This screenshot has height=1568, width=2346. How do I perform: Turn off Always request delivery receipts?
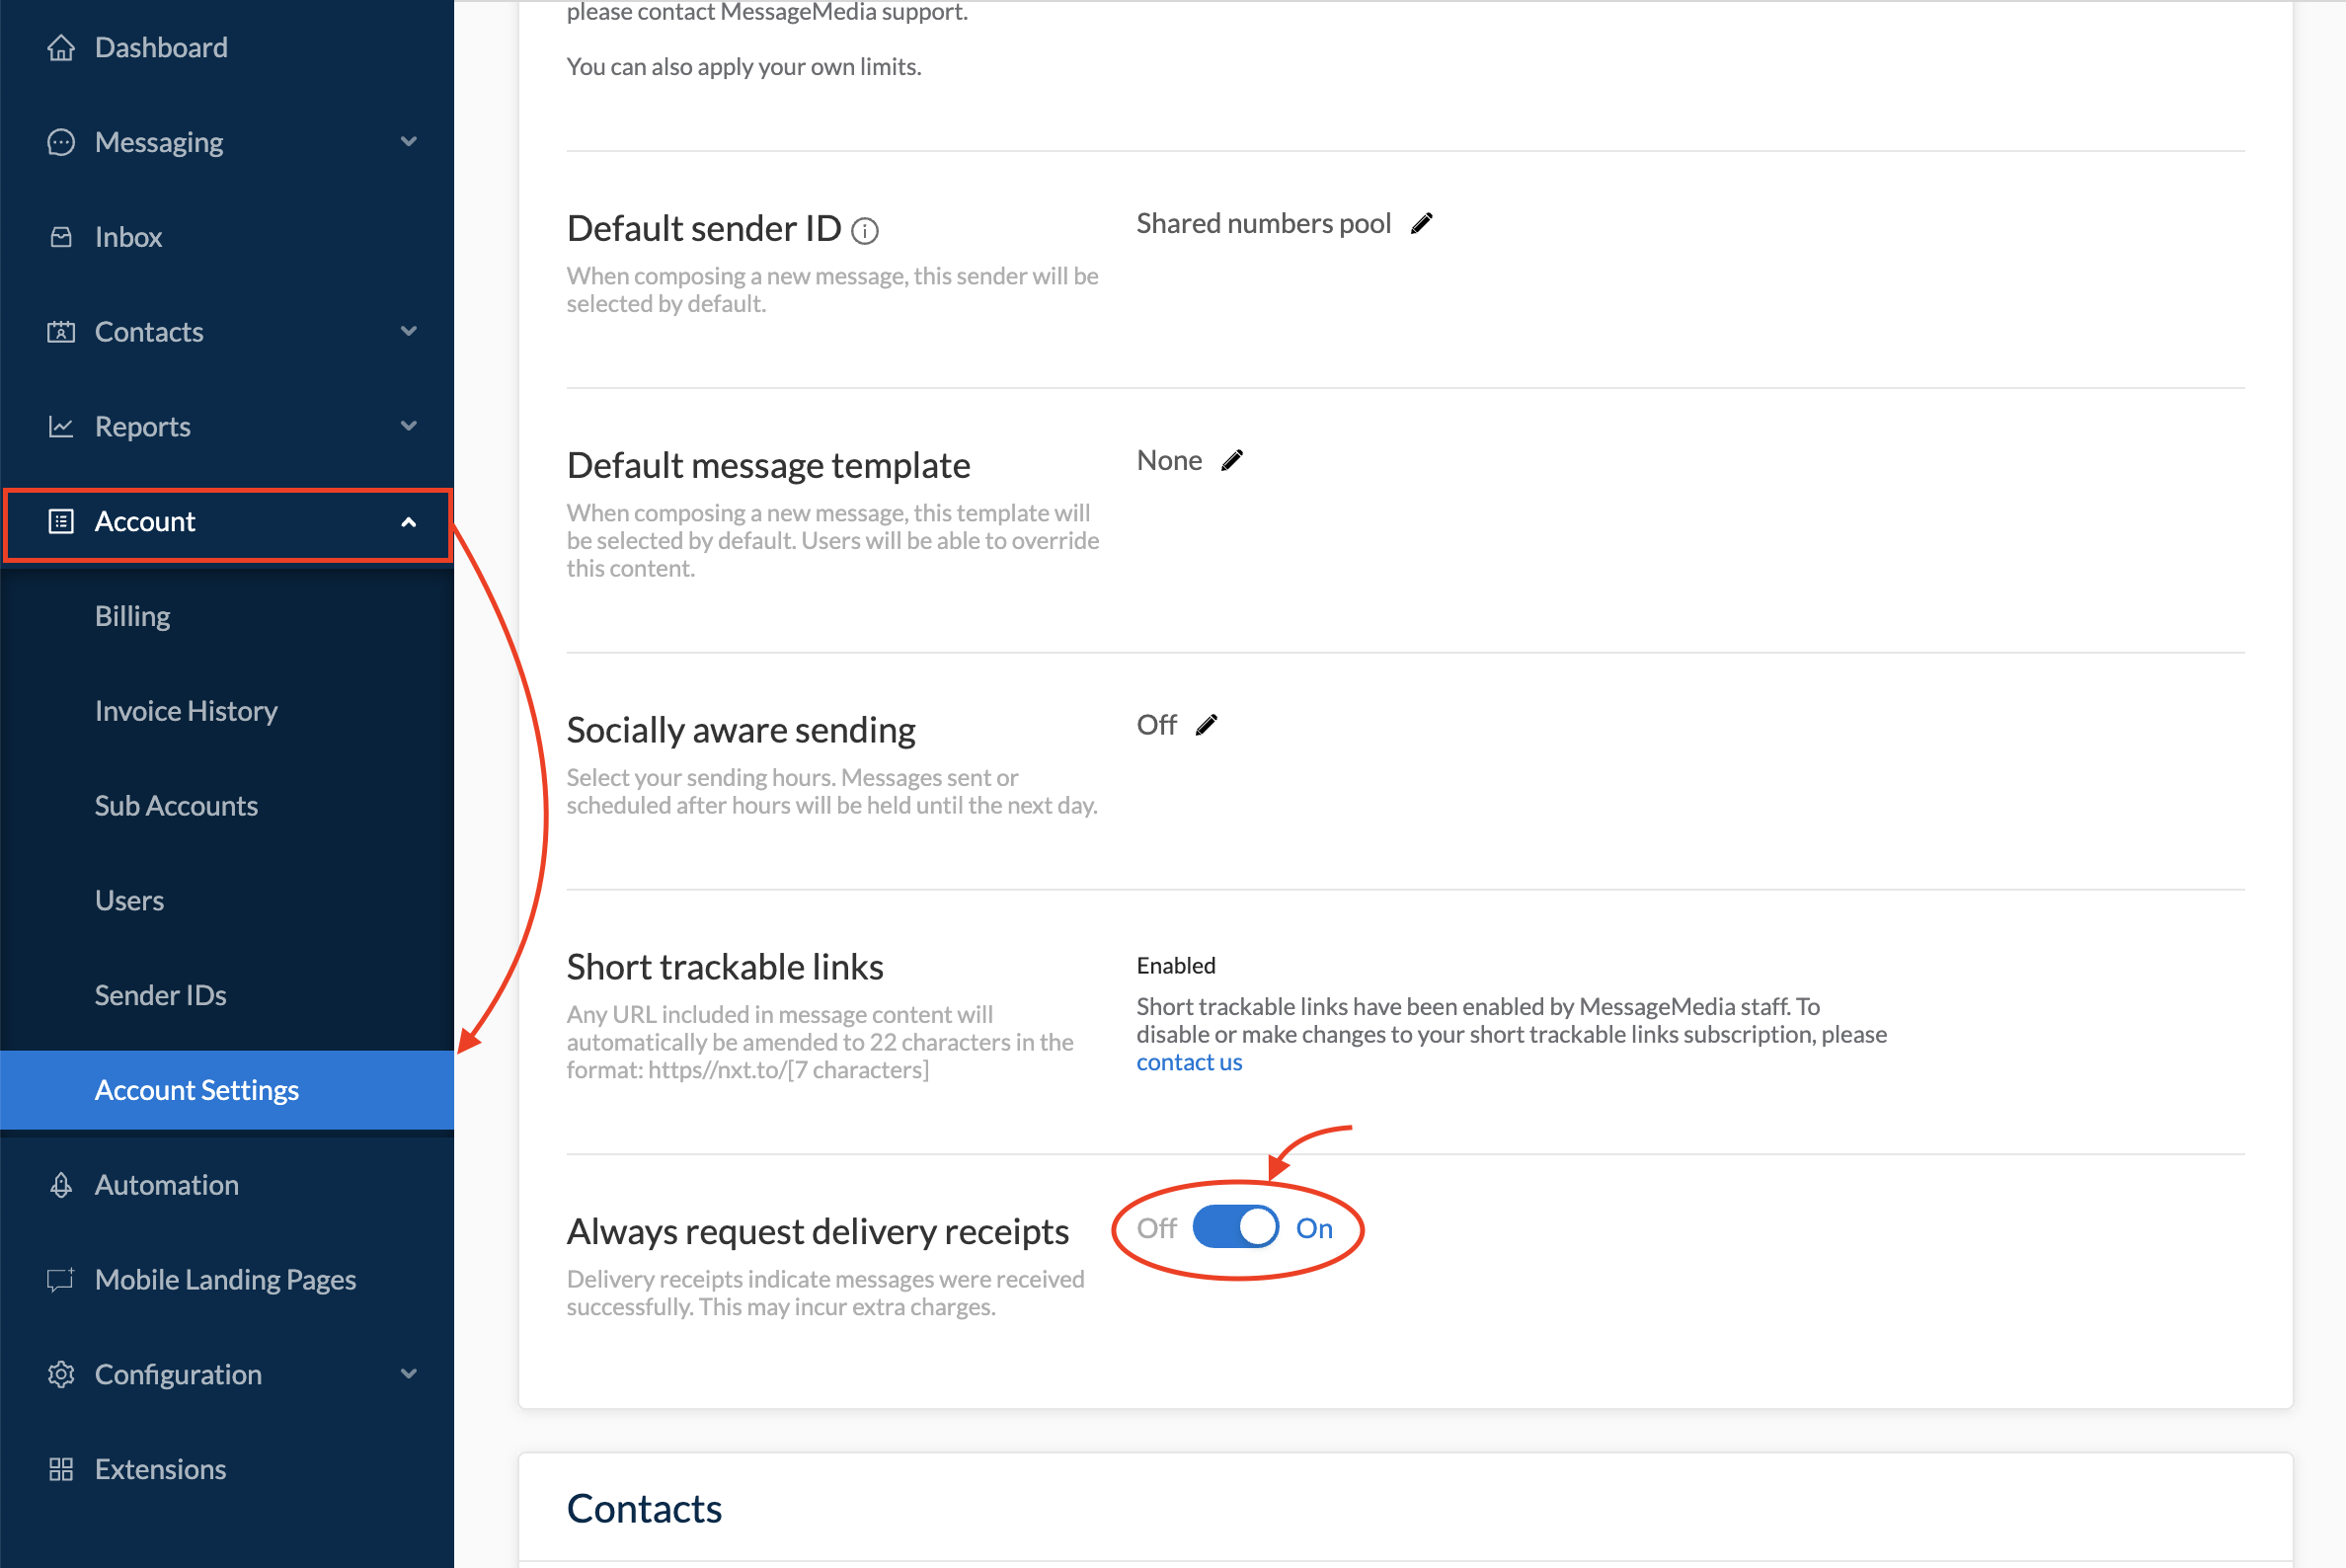tap(1235, 1227)
